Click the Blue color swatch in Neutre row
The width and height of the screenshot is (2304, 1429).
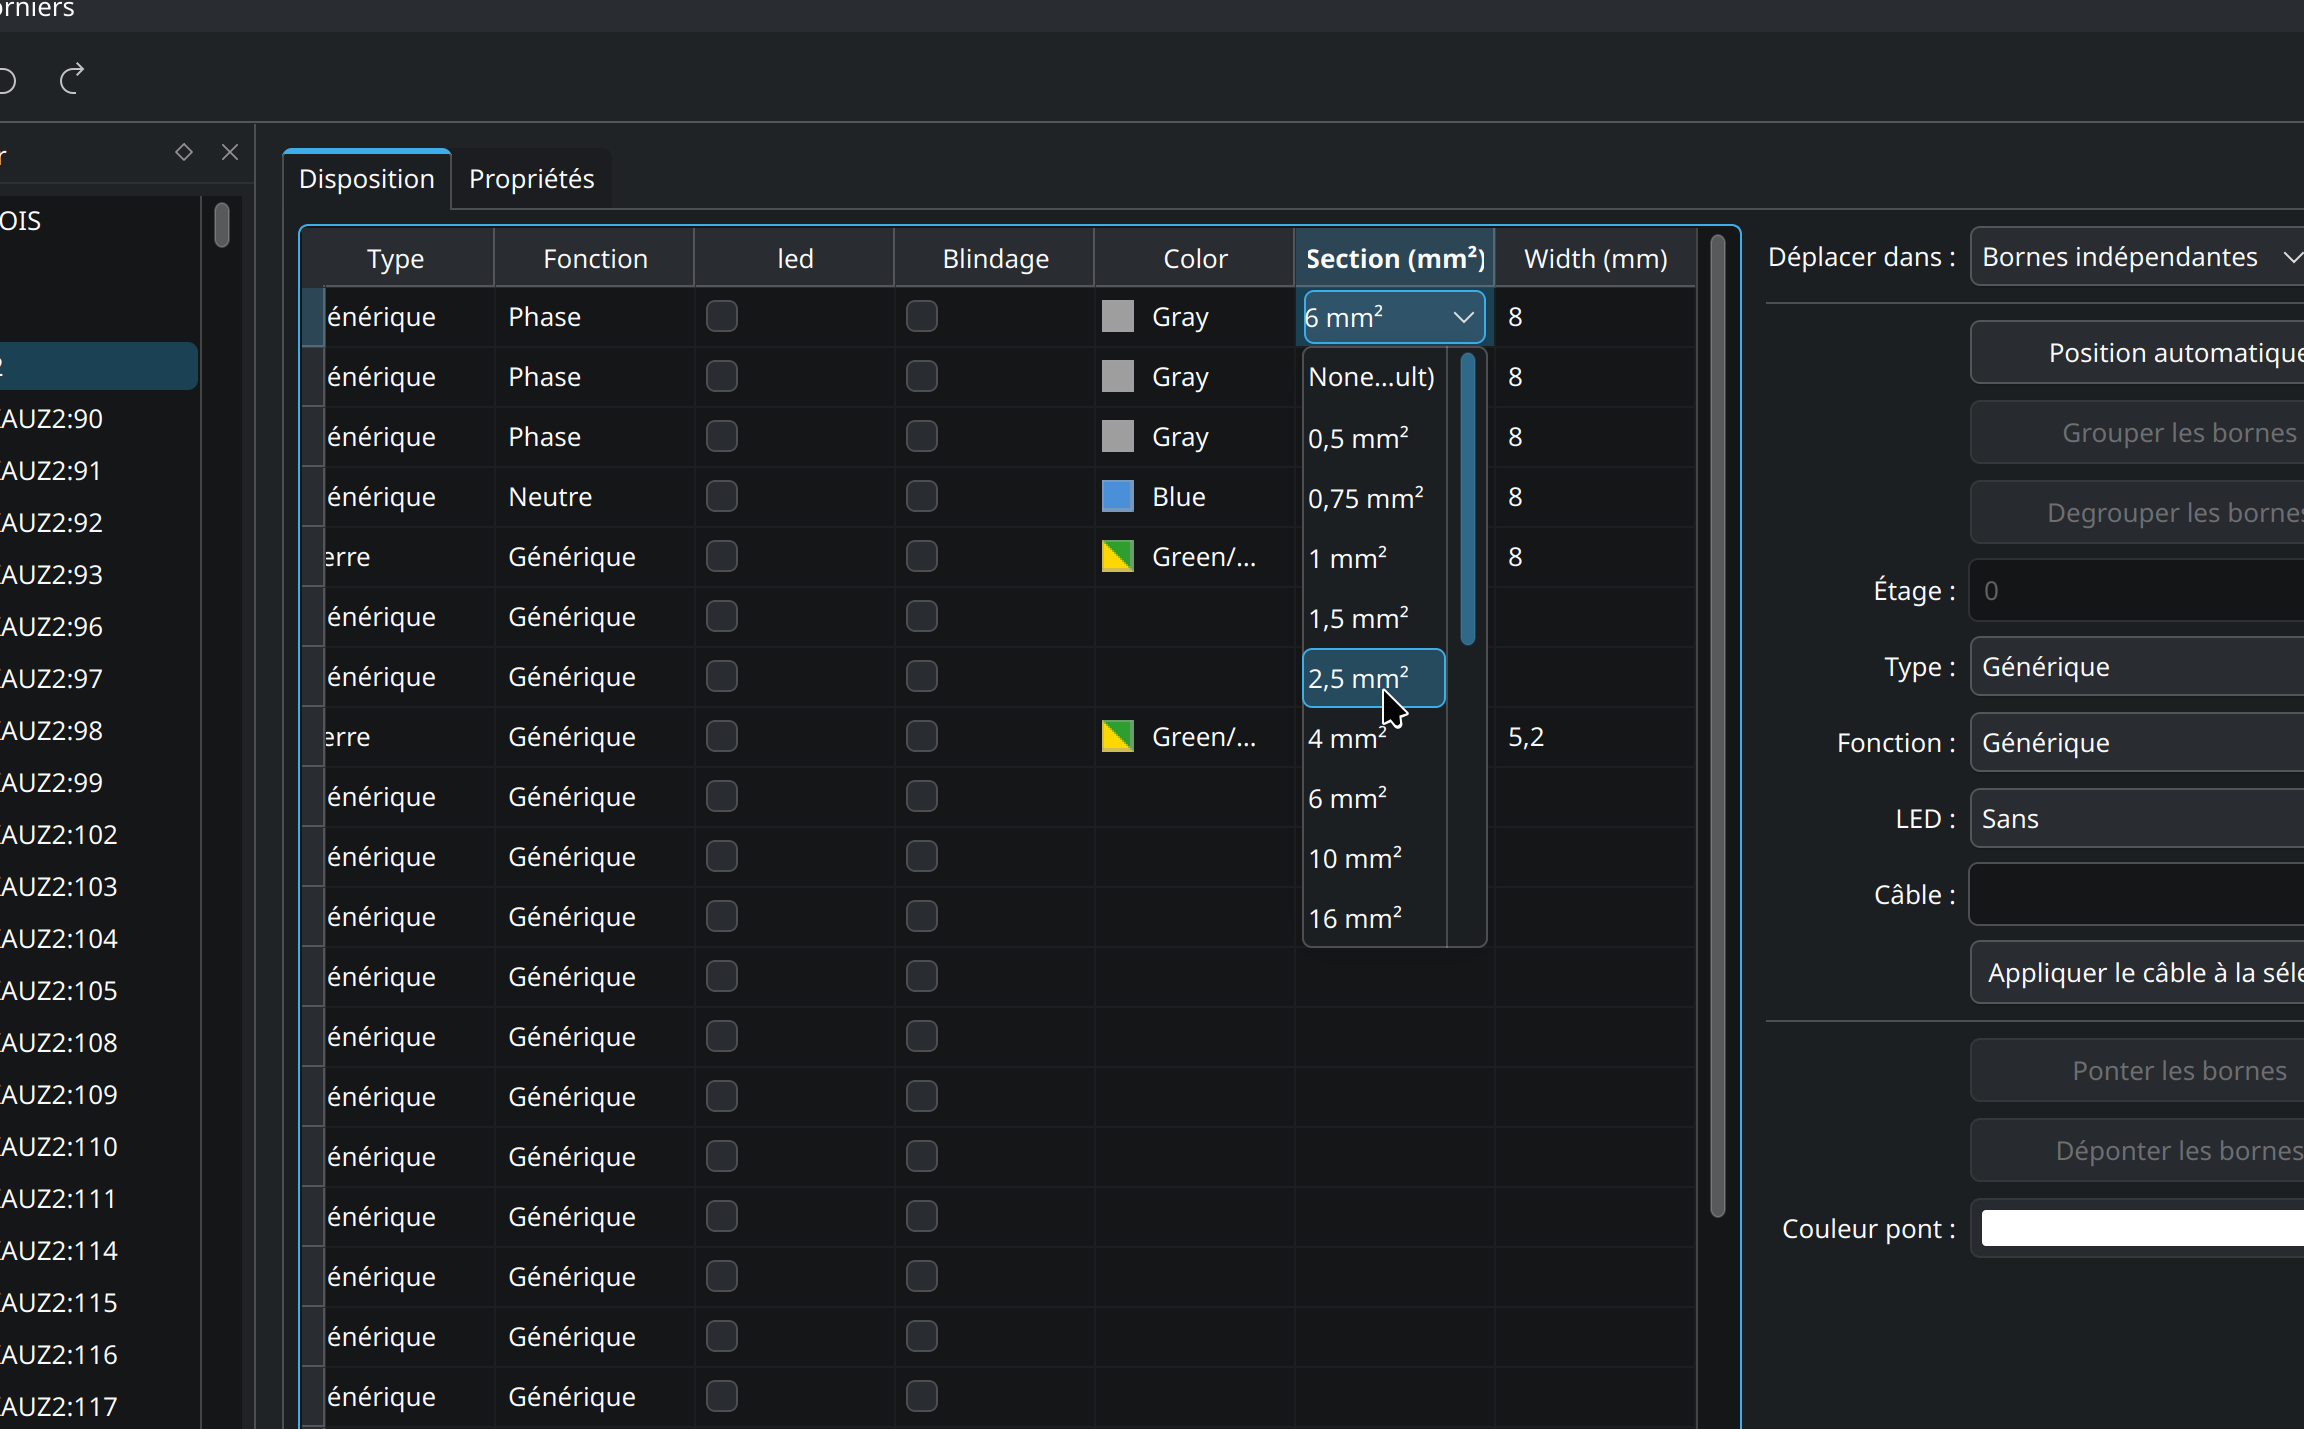point(1117,497)
